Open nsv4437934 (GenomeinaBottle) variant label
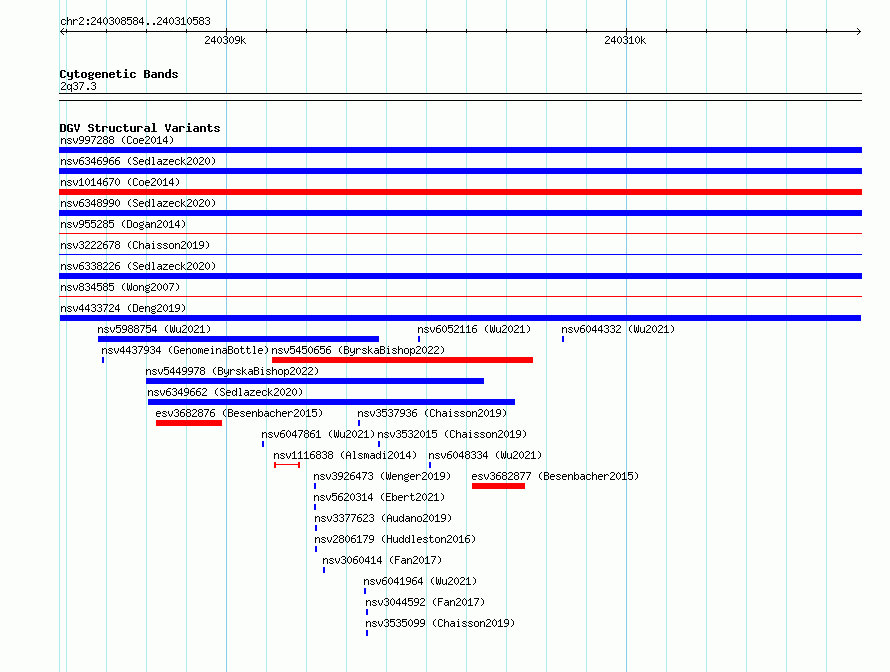 tap(185, 350)
